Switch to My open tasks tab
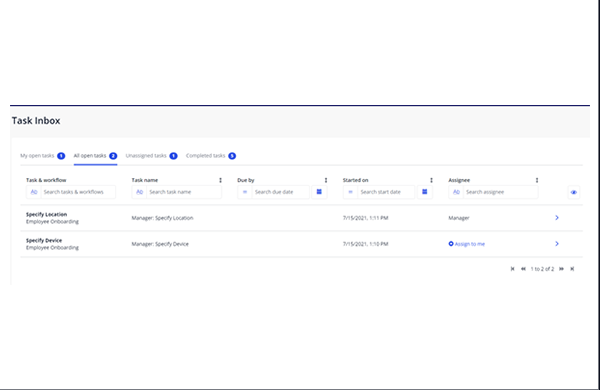 [x=42, y=156]
